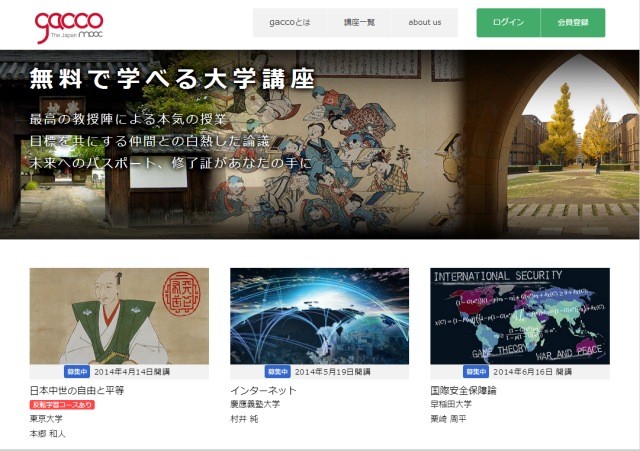
Task: Open the gaccoとは menu item
Action: tap(290, 22)
